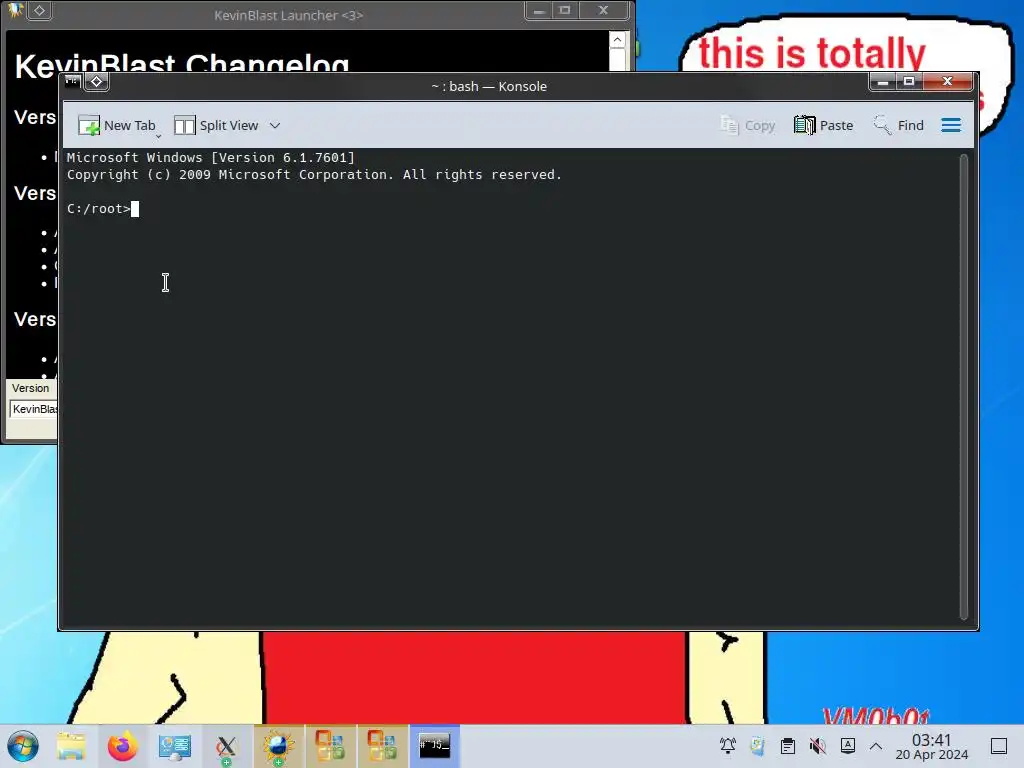Click the Microsoft Windows version text line

pyautogui.click(x=210, y=157)
